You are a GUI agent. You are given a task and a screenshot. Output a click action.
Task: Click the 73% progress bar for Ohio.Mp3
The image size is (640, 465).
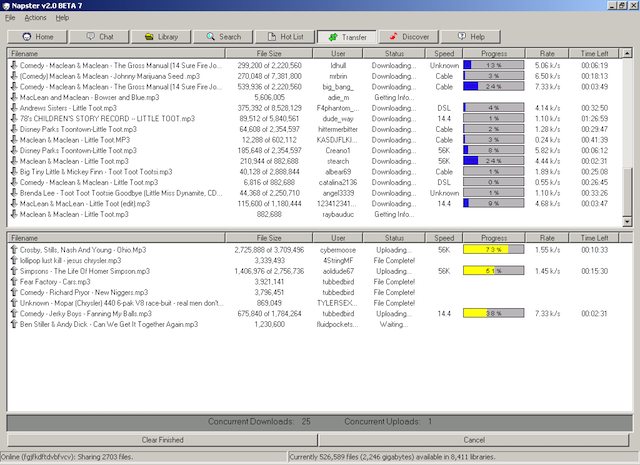(x=494, y=249)
